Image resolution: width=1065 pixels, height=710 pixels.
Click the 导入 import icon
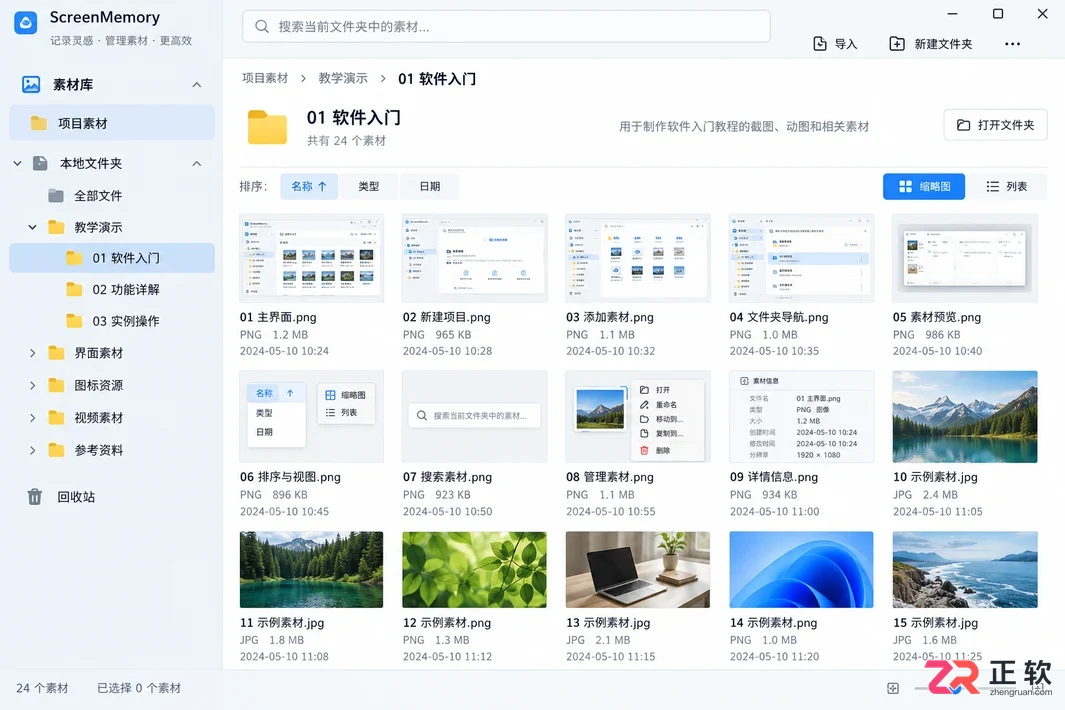(820, 43)
